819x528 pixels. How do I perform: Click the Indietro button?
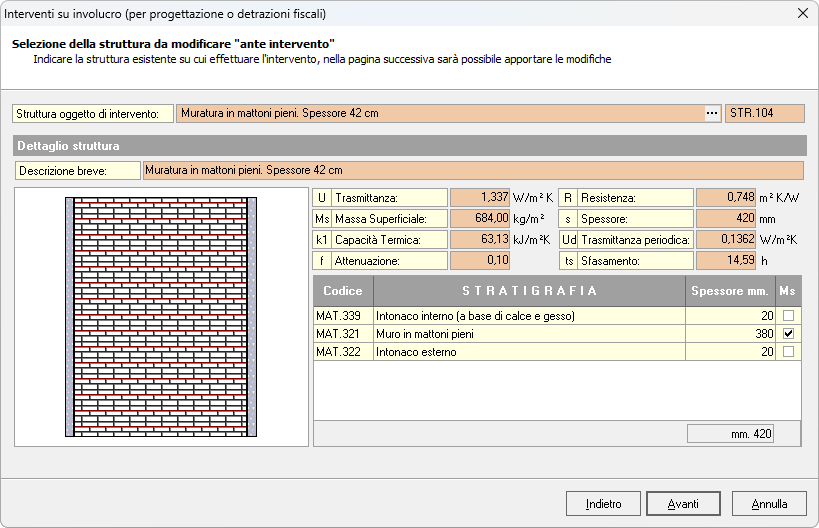pos(603,504)
